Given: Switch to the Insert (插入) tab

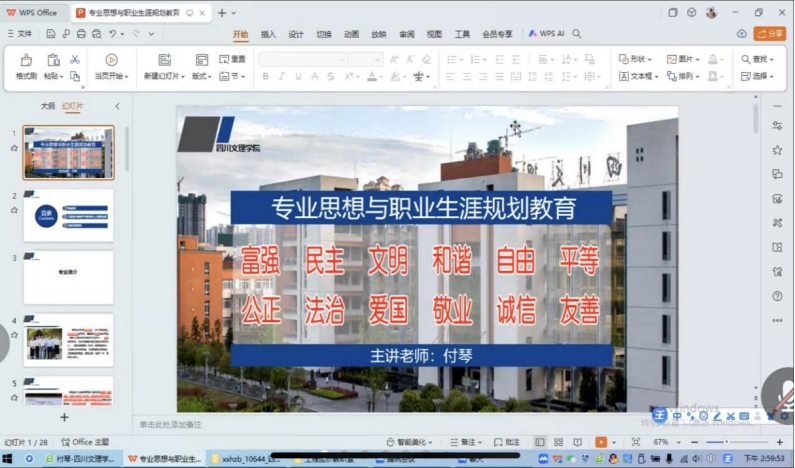Looking at the screenshot, I should coord(268,33).
